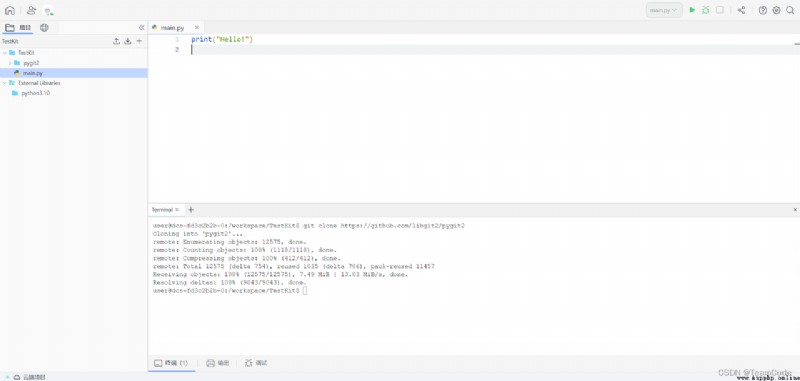Open search with the magnifier icon
Image resolution: width=800 pixels, height=381 pixels.
[x=790, y=10]
